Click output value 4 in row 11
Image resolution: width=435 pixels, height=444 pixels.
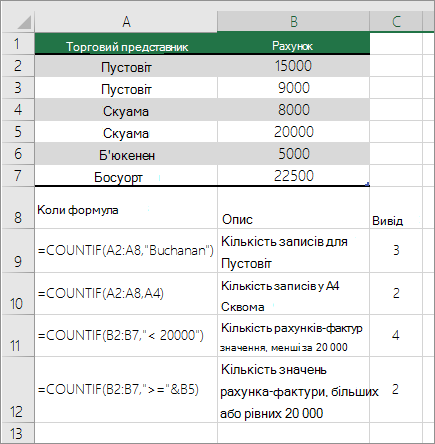(396, 336)
